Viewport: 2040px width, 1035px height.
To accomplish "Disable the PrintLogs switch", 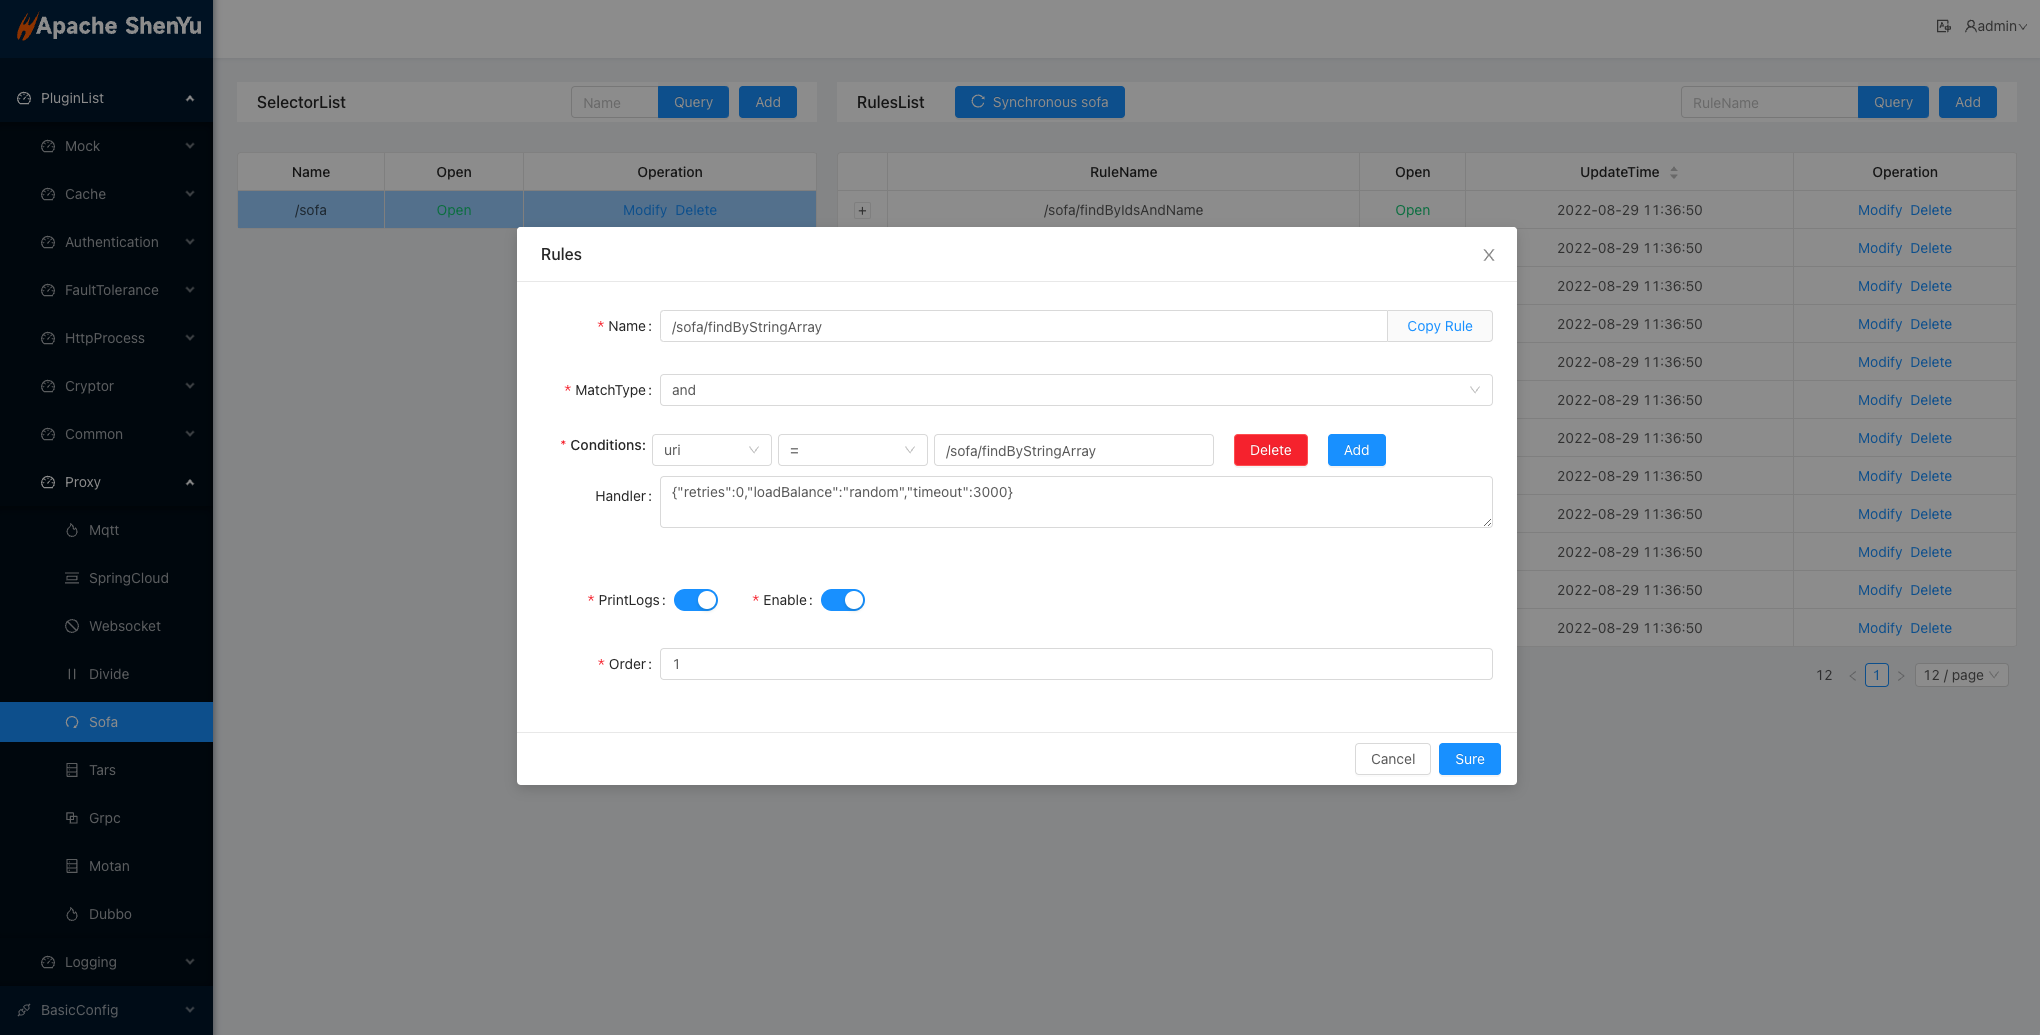I will coord(695,600).
